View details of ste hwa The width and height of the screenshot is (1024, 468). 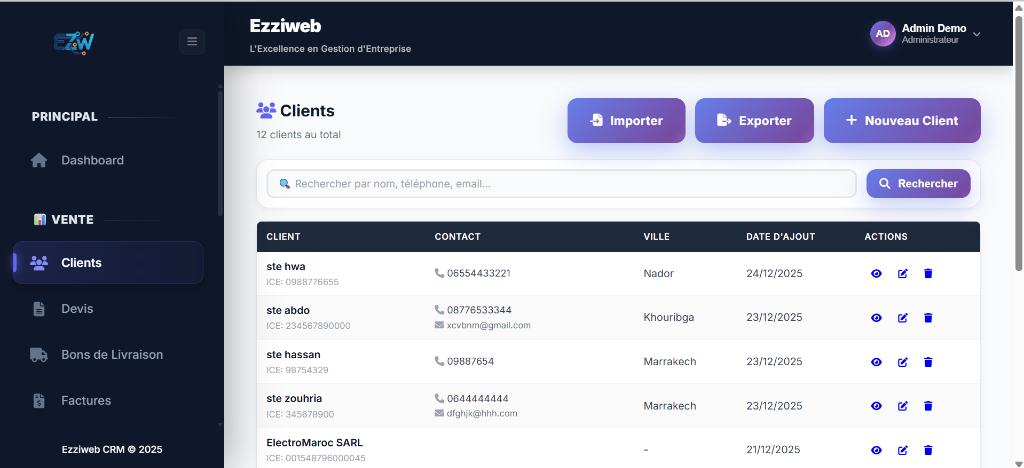(x=876, y=273)
